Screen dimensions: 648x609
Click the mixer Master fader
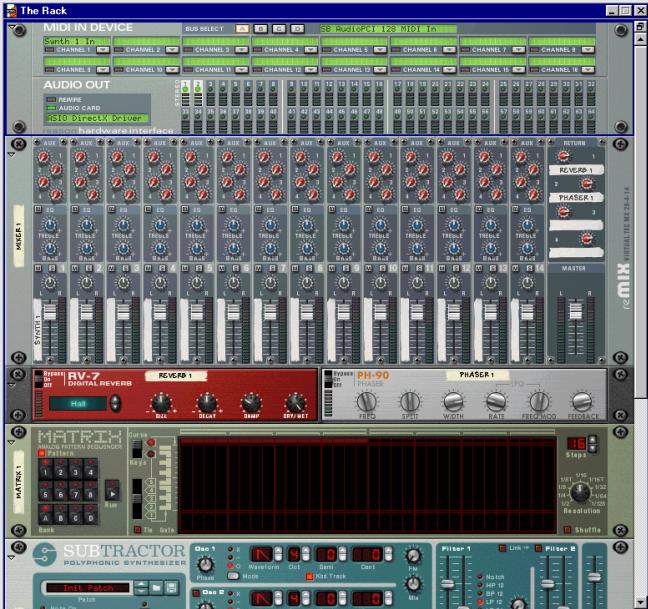(575, 311)
